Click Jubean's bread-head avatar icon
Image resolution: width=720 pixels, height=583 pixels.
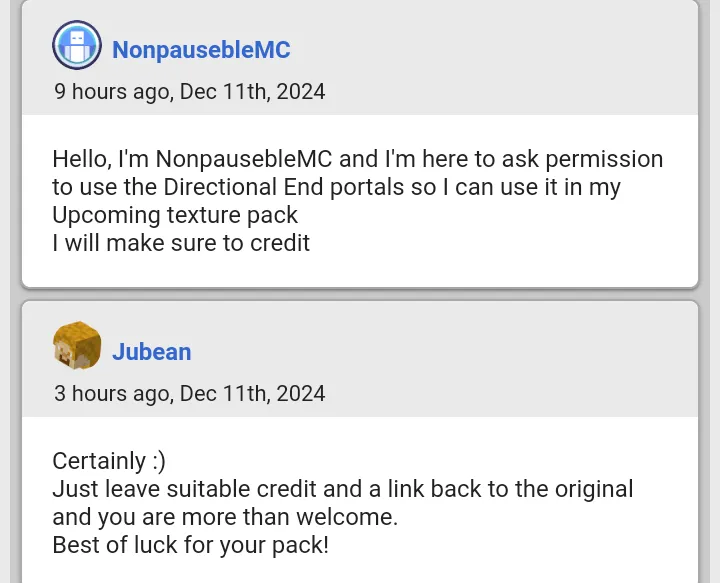click(x=77, y=345)
